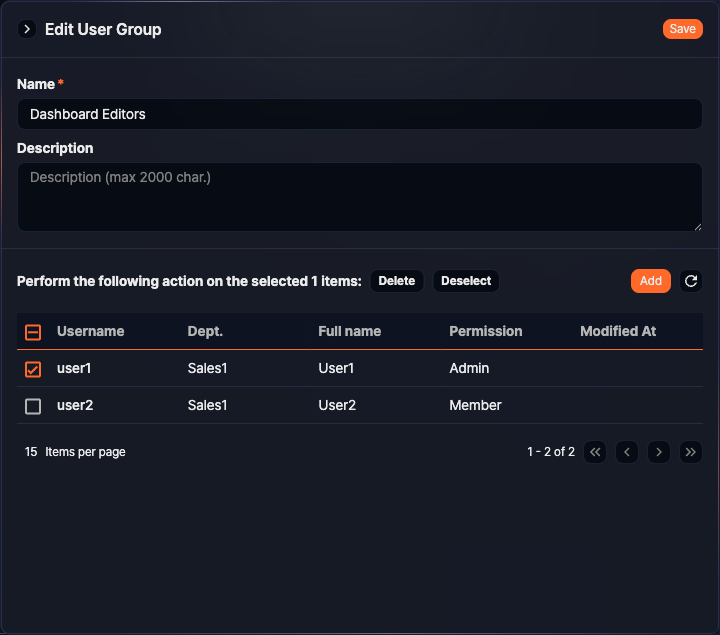Click the refresh icon next to Add
Screen dimensions: 720x635
tap(691, 281)
